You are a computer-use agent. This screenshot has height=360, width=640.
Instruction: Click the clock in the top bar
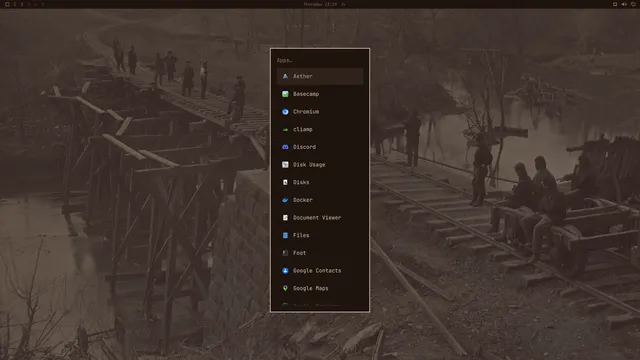(320, 4)
